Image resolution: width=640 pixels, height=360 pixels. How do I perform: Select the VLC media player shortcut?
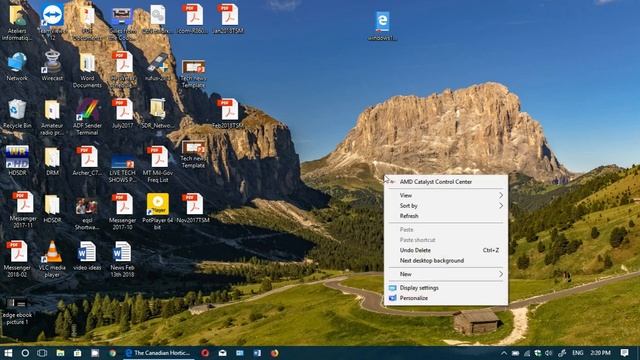(52, 259)
